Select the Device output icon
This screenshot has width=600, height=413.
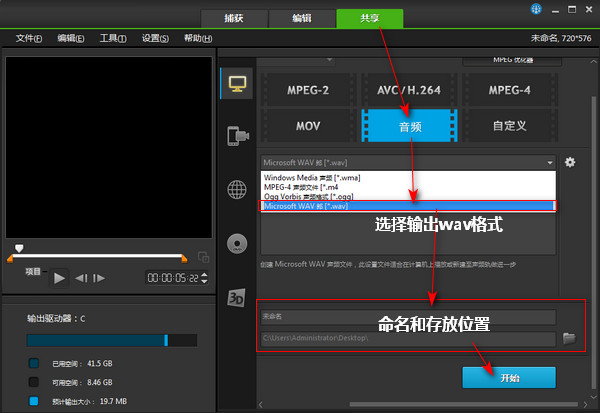(x=238, y=136)
